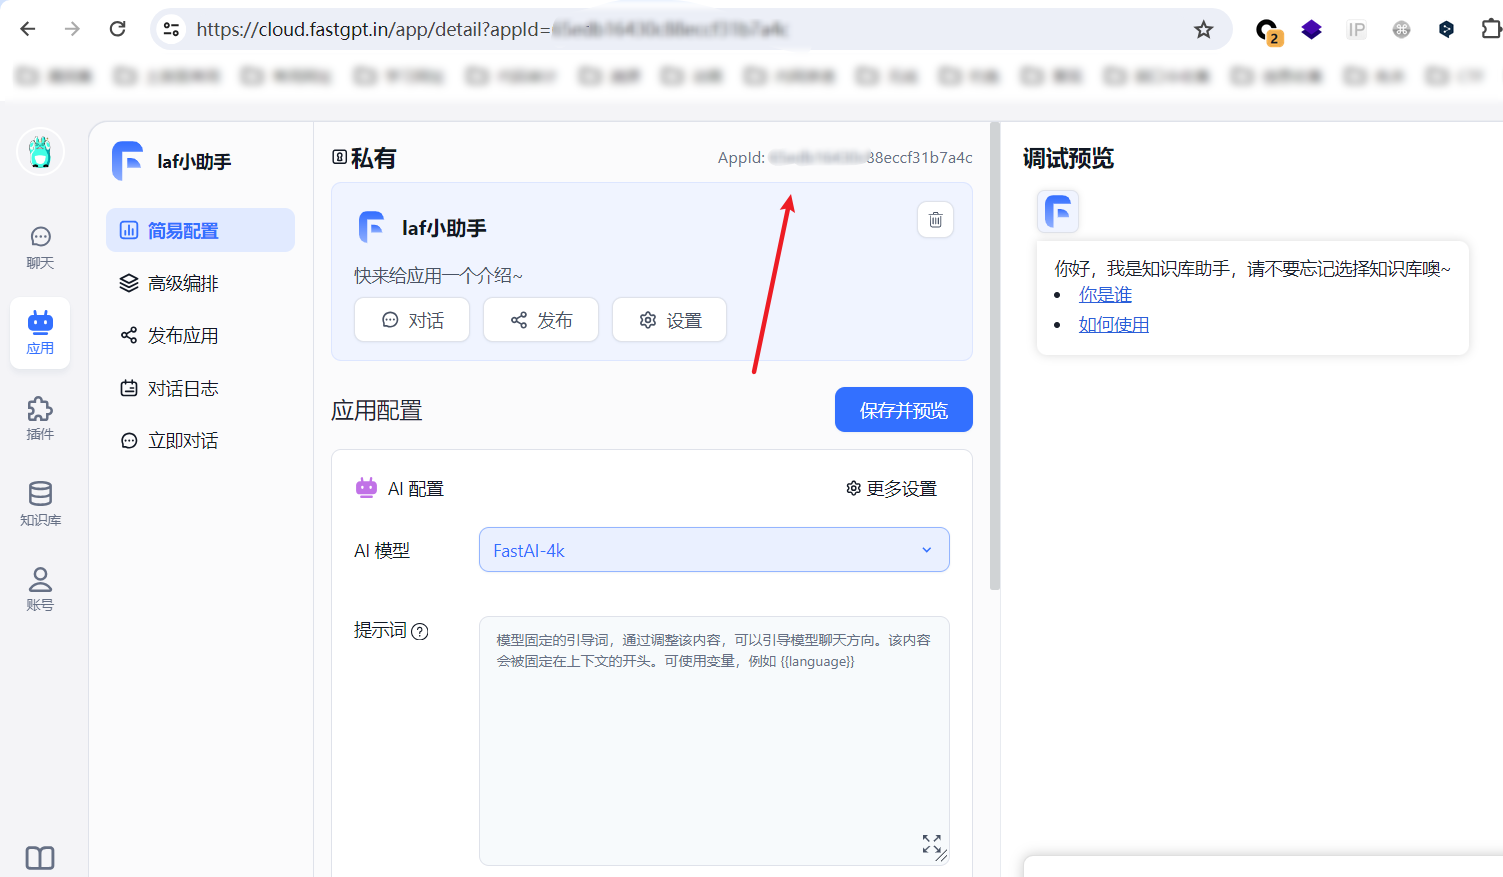The image size is (1503, 877).
Task: Open the 插件 plugins section
Action: coord(40,418)
